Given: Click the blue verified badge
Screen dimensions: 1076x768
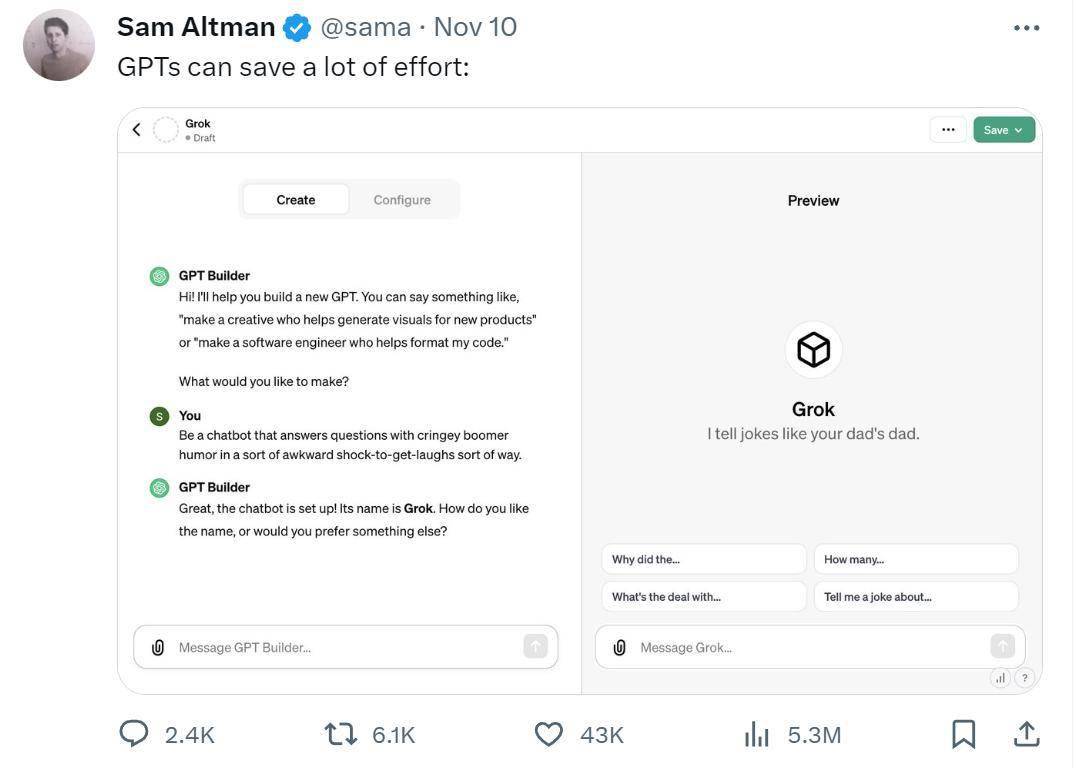Looking at the screenshot, I should [297, 28].
